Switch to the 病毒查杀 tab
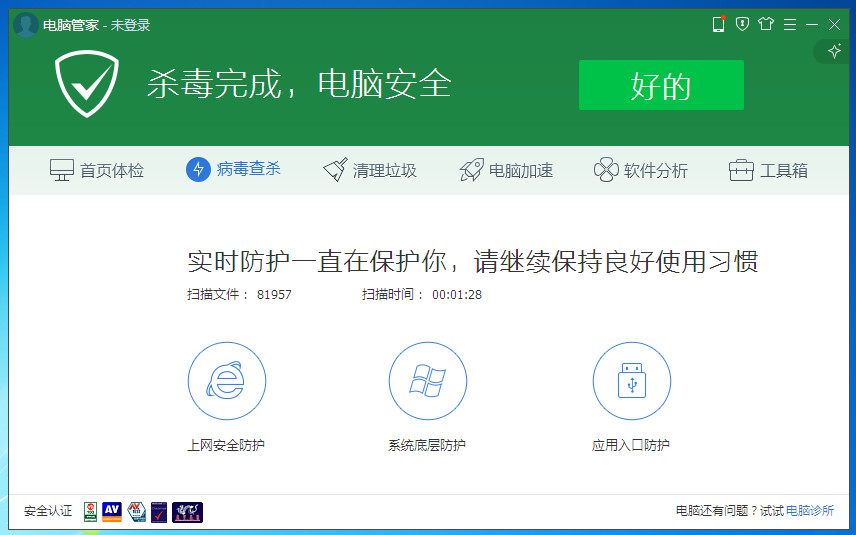Viewport: 856px width, 535px height. pos(233,169)
